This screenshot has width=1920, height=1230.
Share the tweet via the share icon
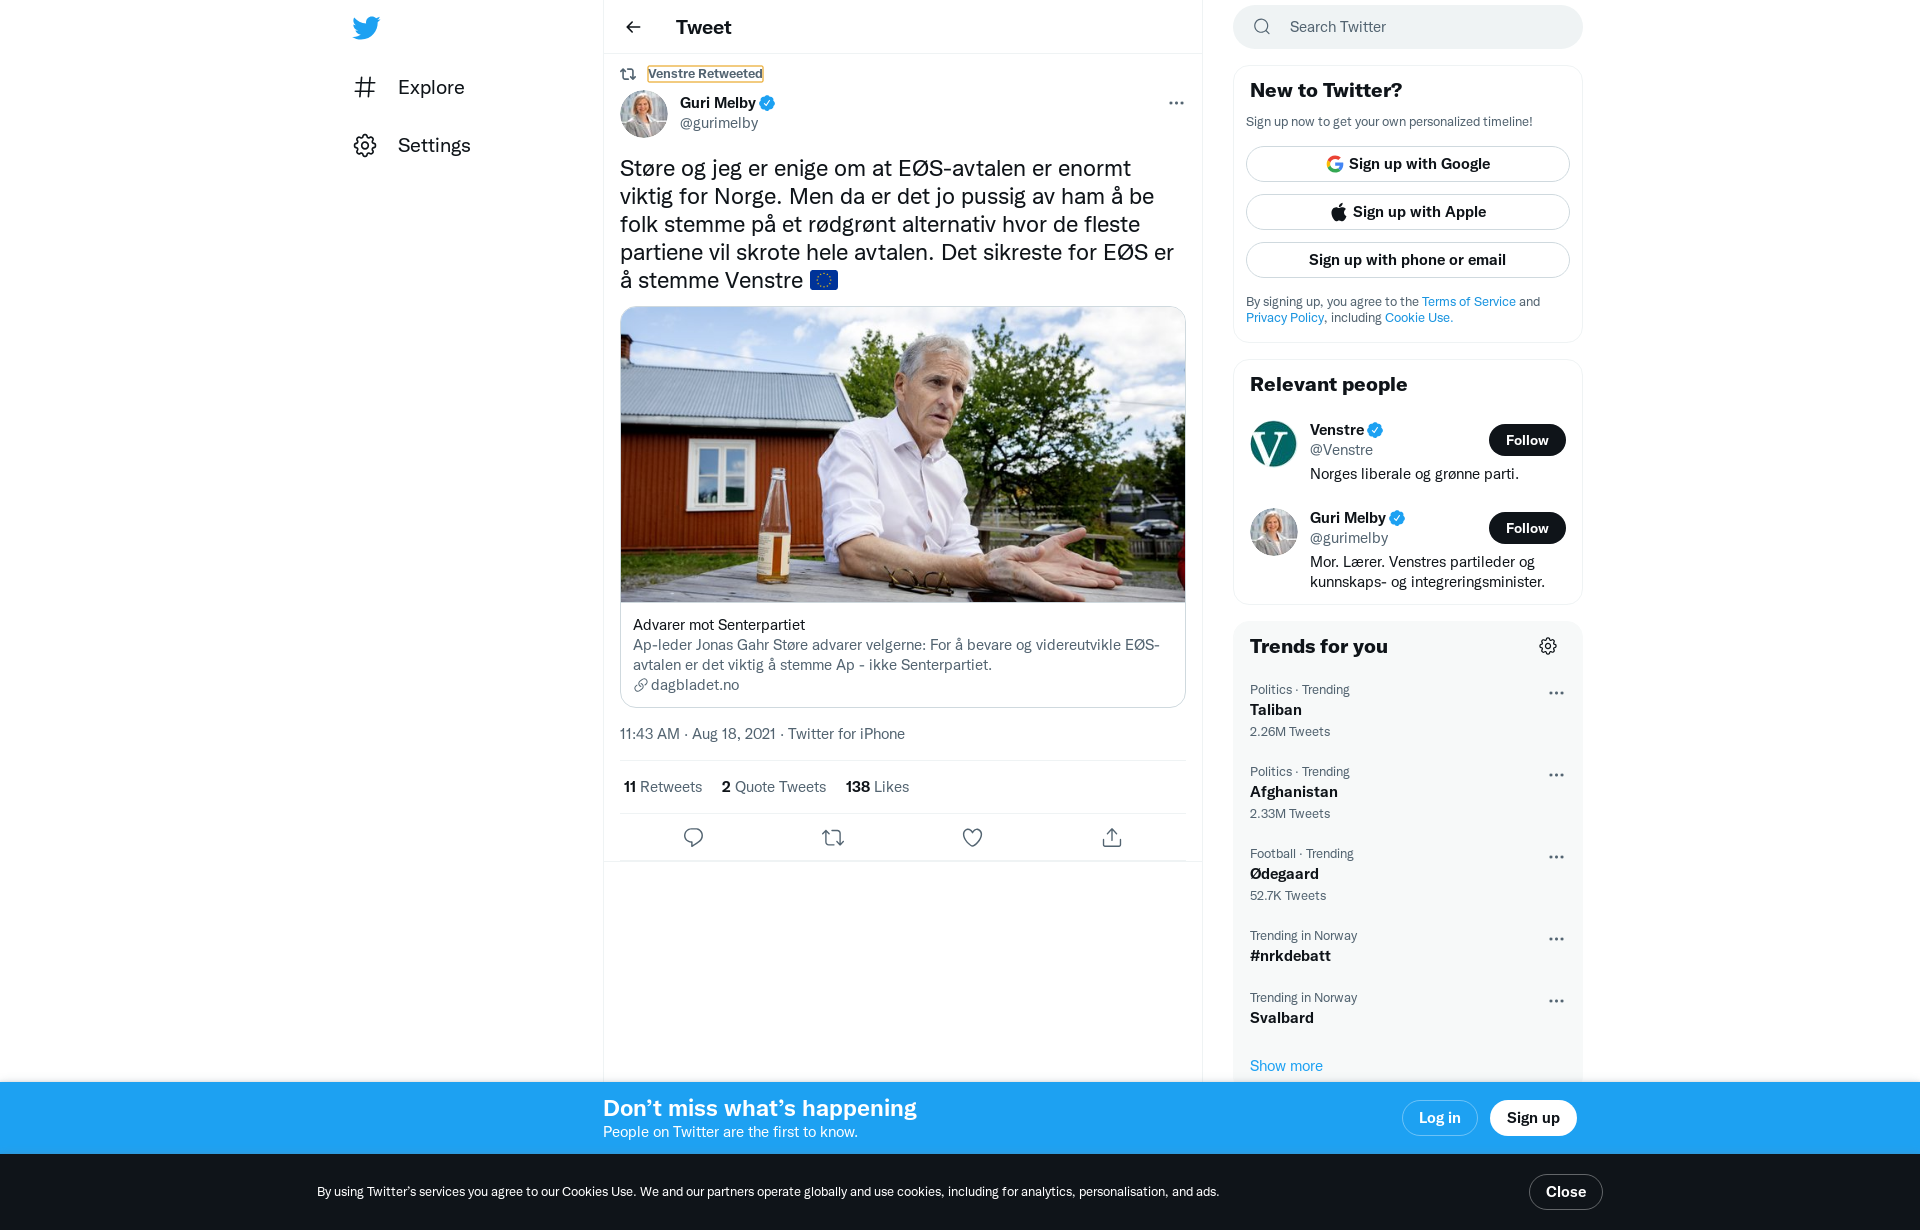tap(1112, 838)
